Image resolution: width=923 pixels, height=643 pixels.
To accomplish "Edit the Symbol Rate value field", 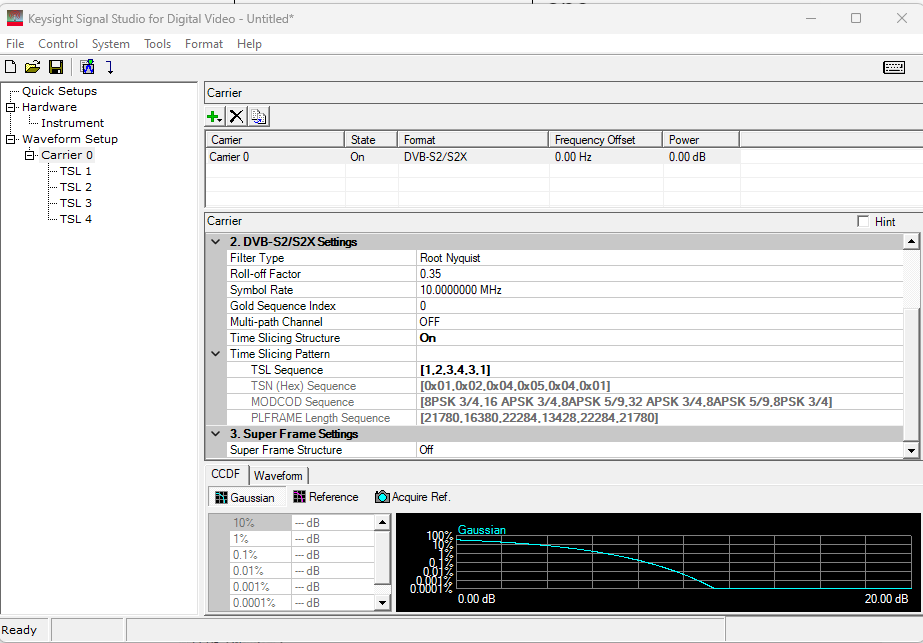I will tap(659, 290).
